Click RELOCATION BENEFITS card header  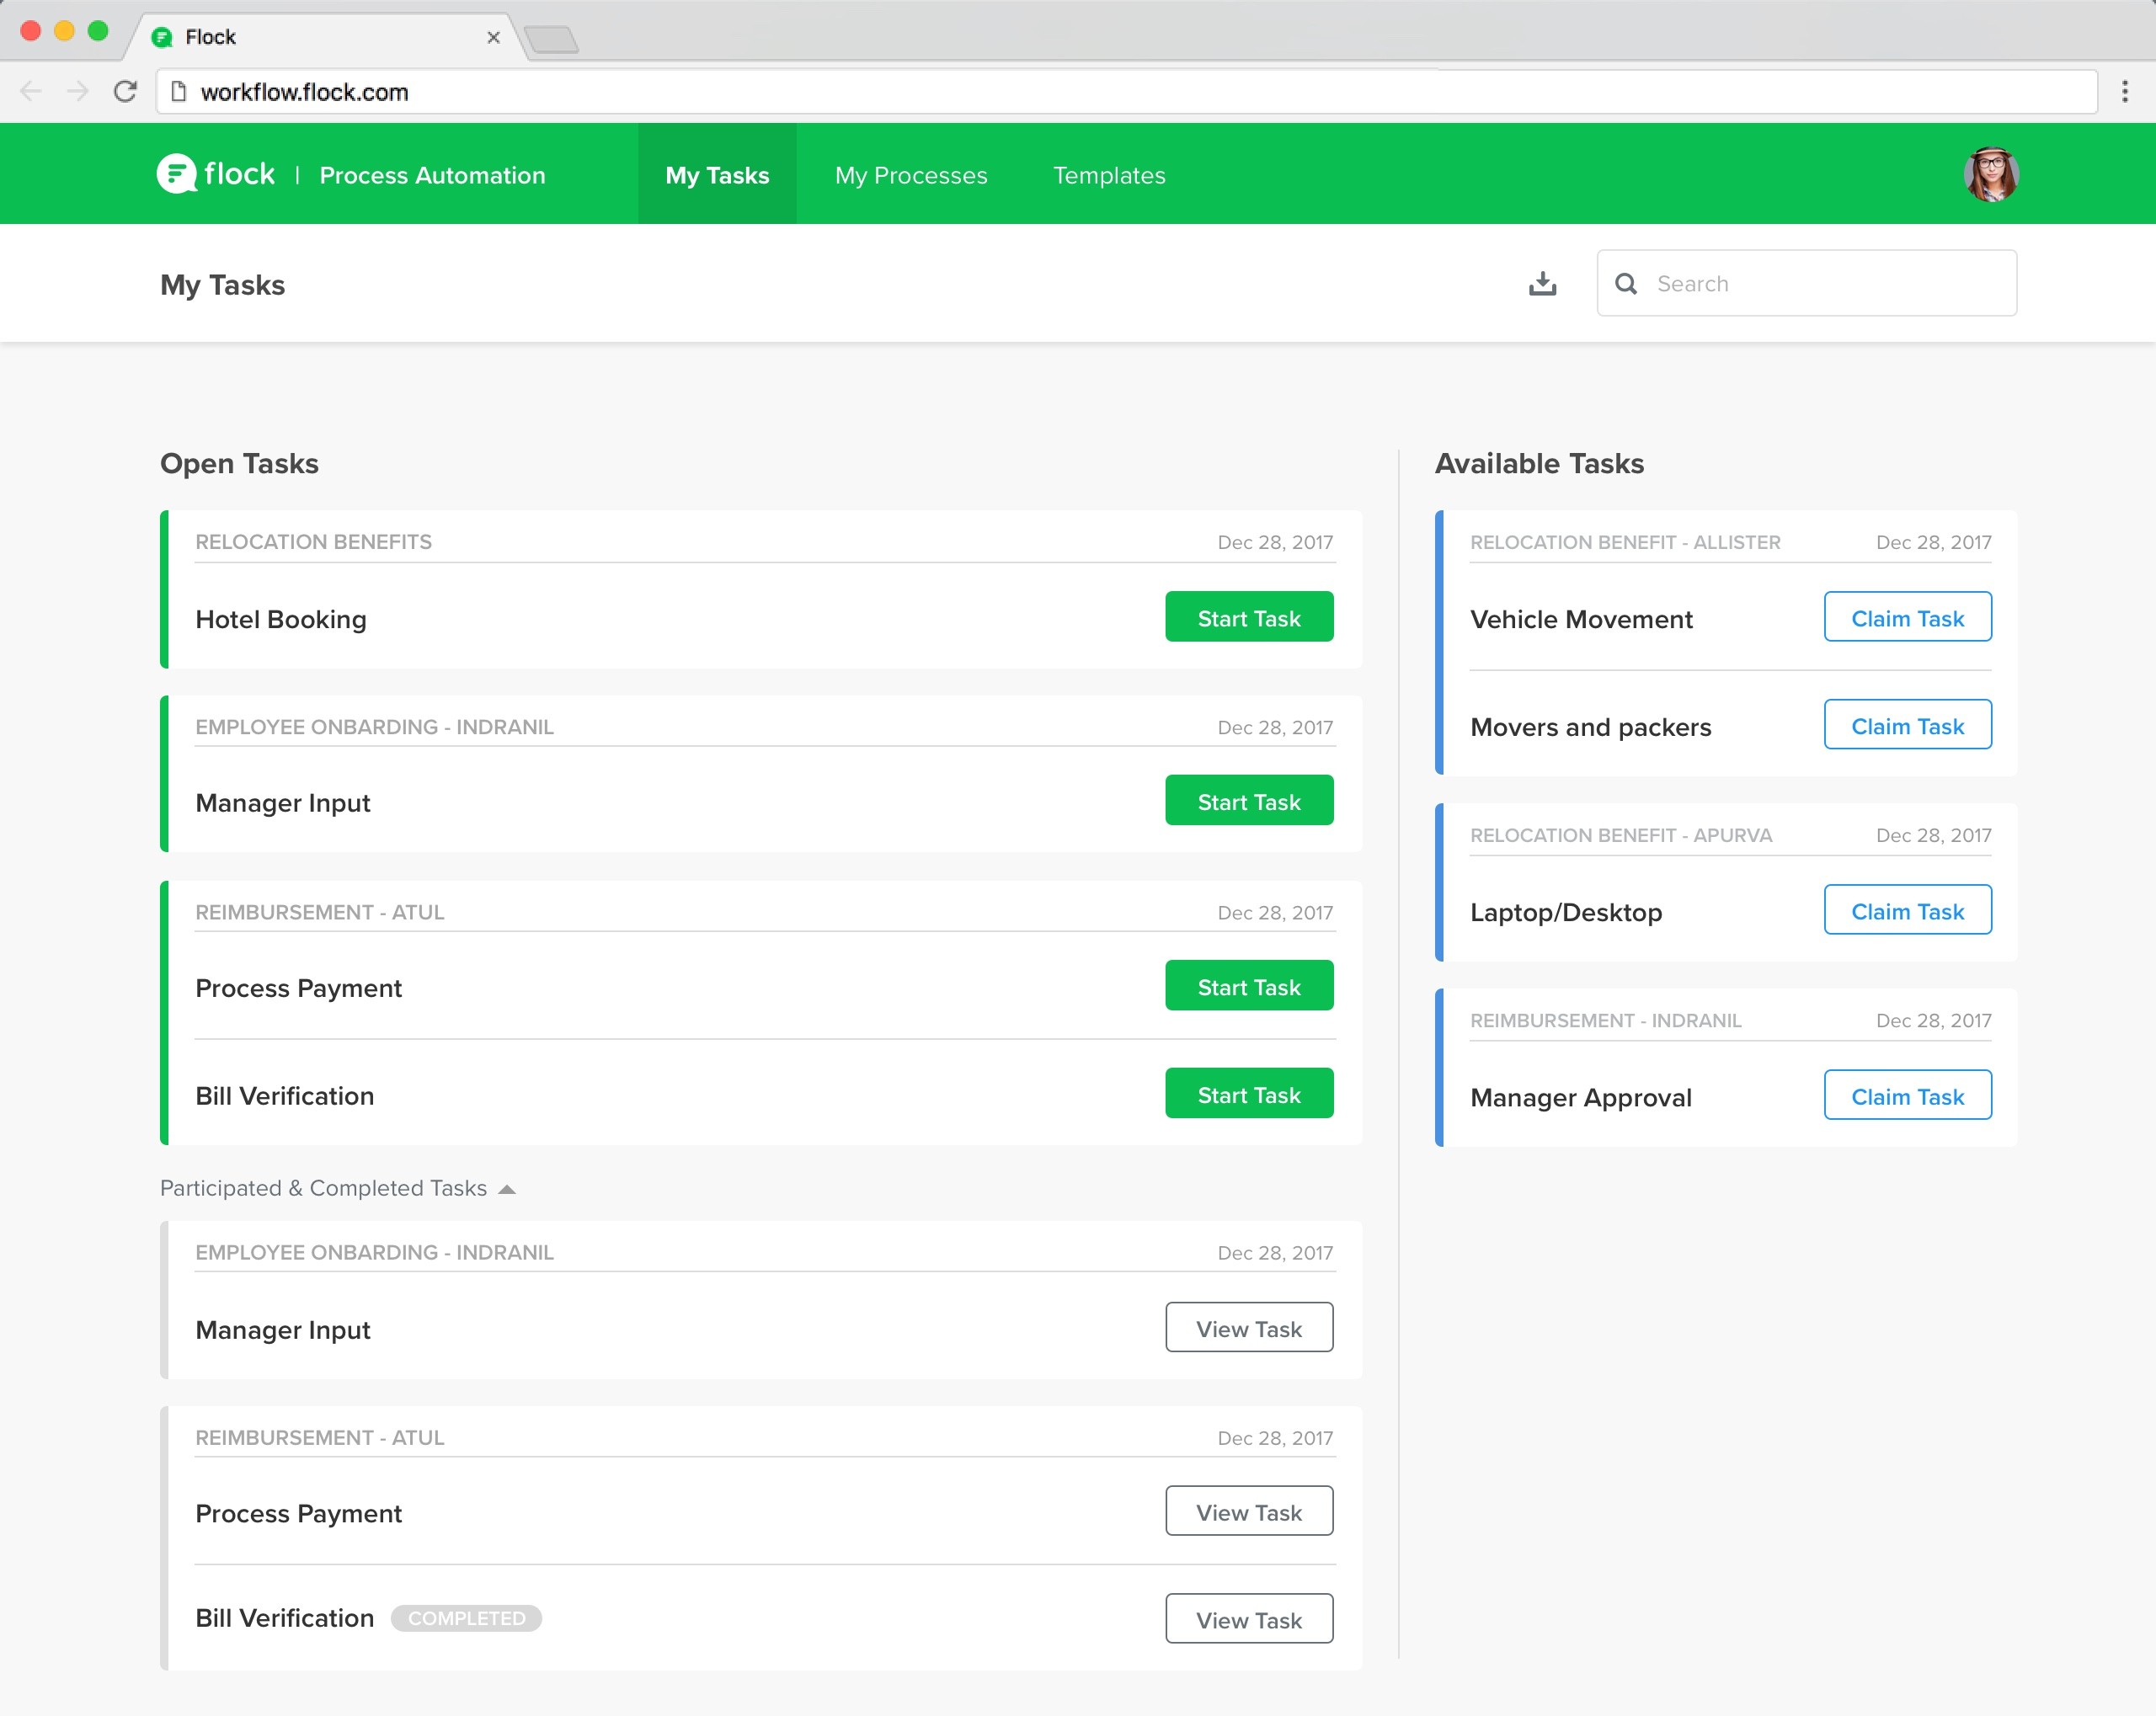pyautogui.click(x=313, y=542)
